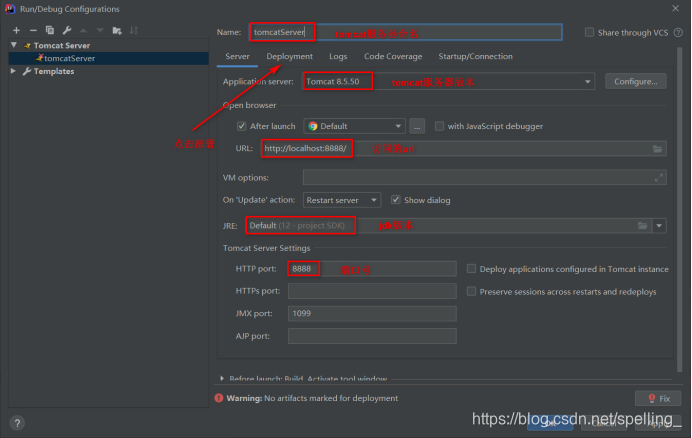Create a new folder with the folder icon
The image size is (692, 438).
[117, 30]
